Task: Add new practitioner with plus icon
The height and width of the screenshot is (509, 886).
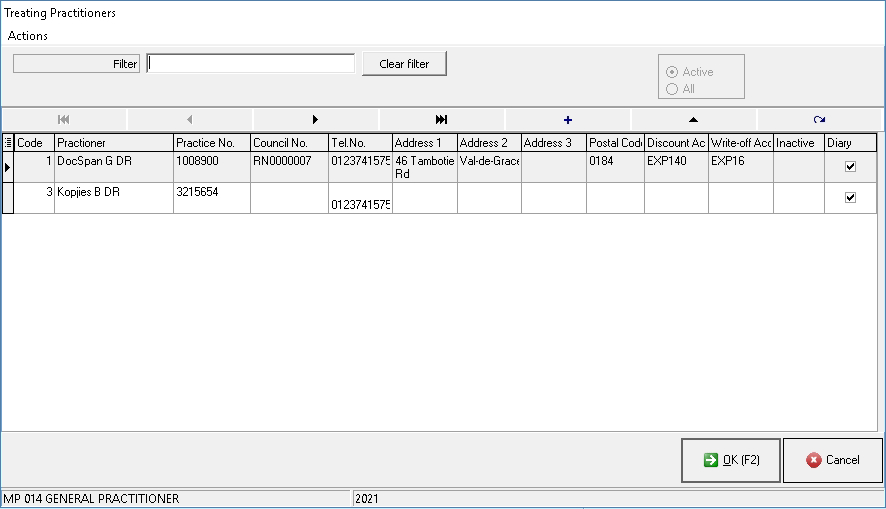Action: pyautogui.click(x=568, y=119)
